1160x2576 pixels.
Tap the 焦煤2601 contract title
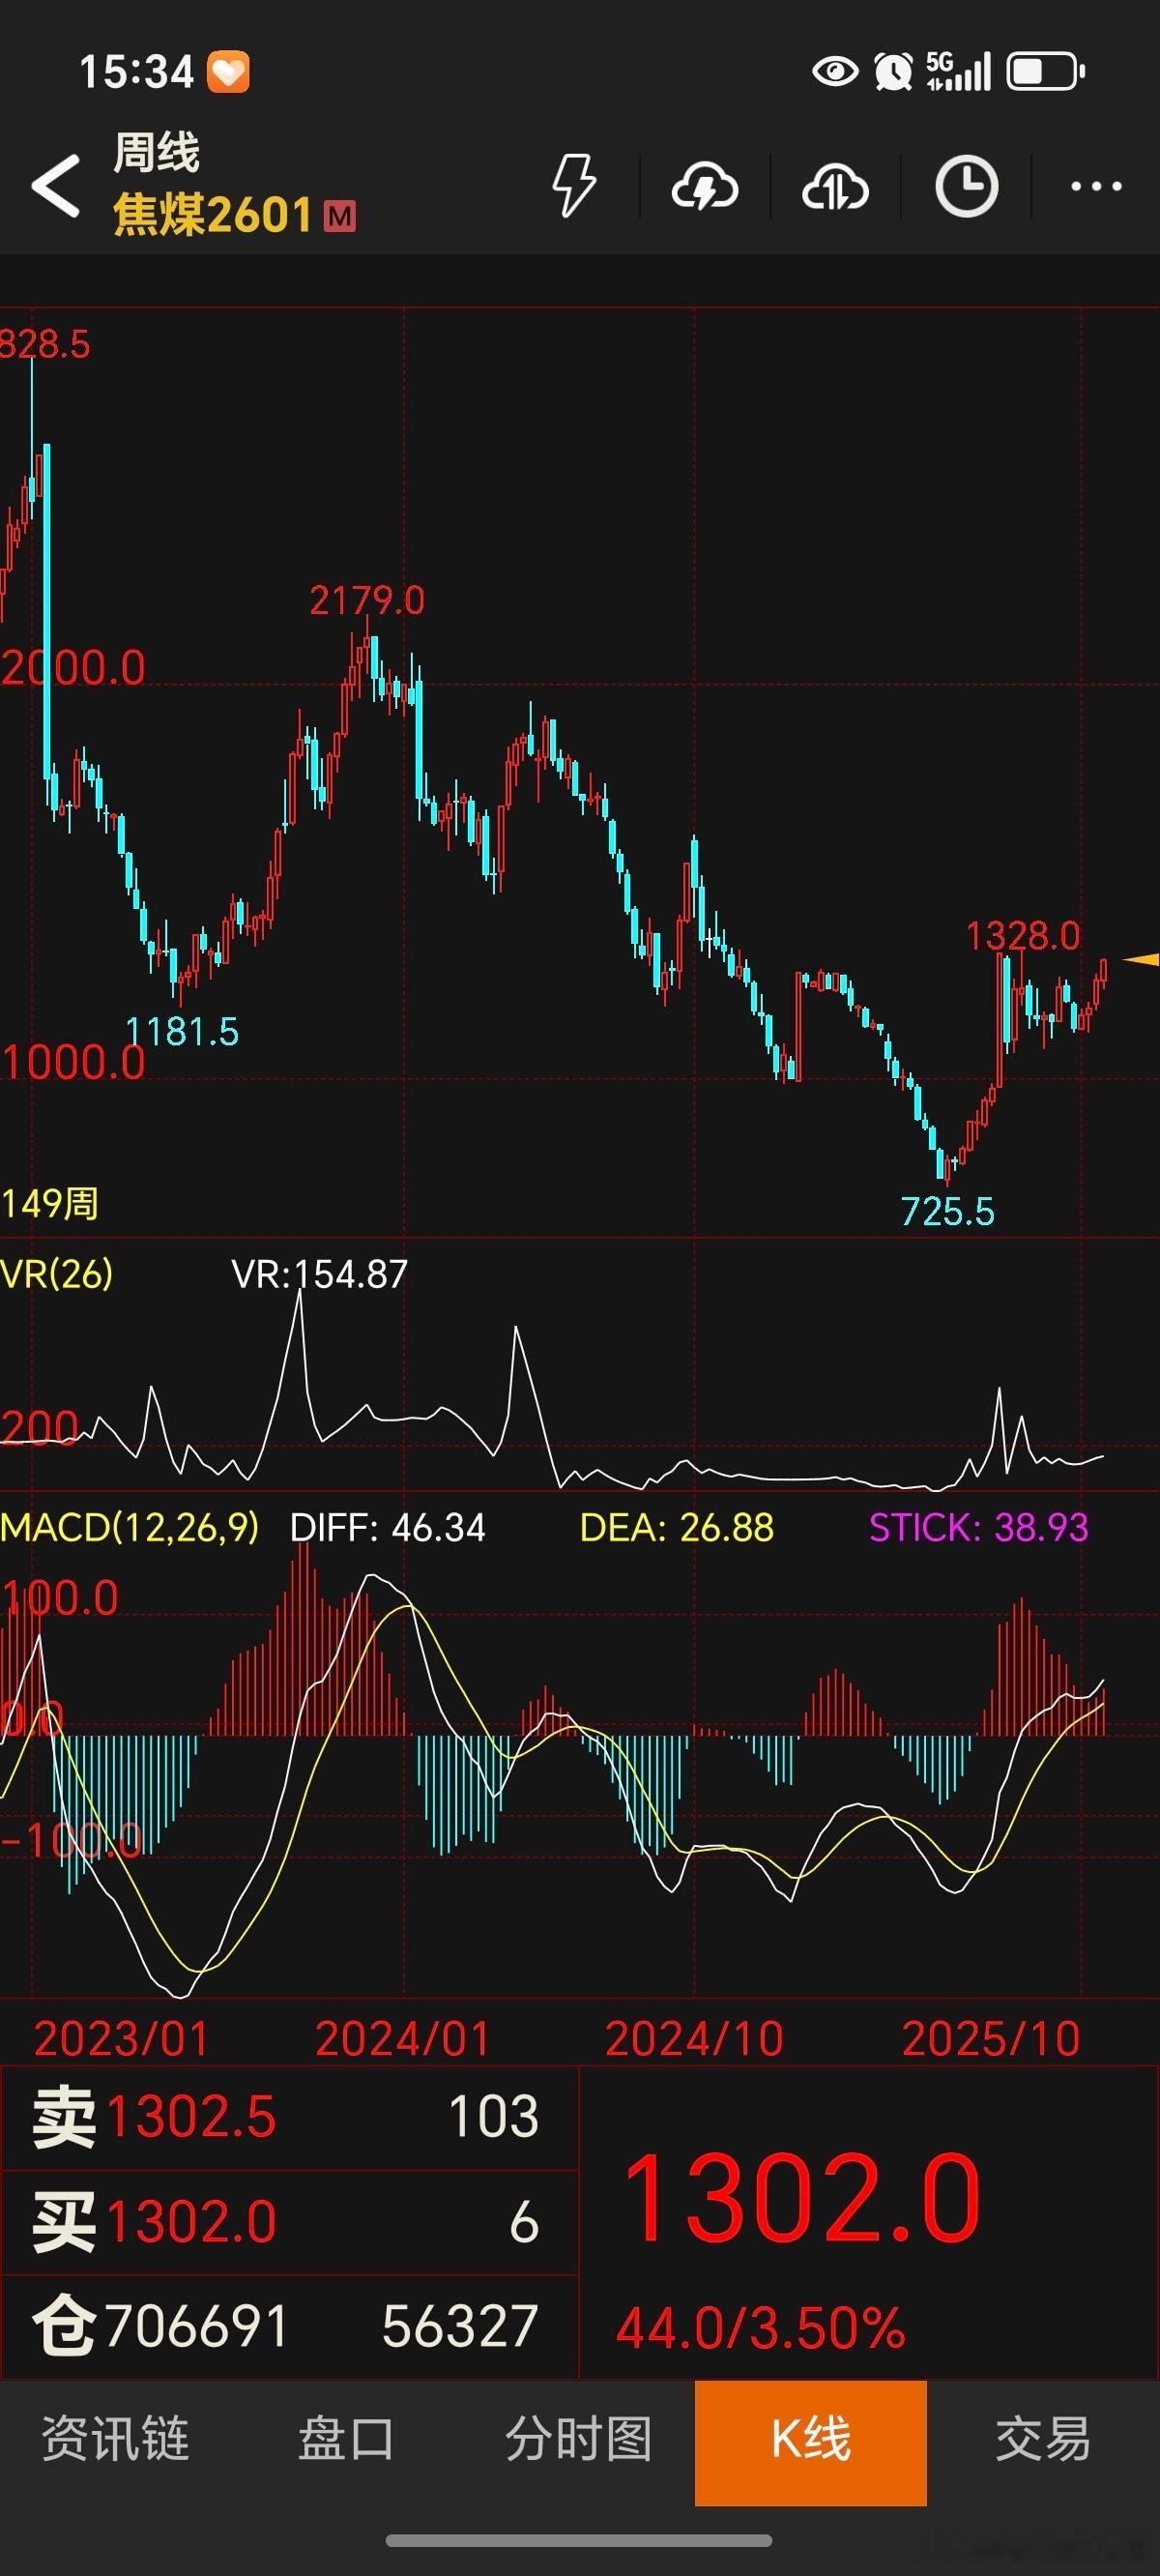(x=213, y=215)
